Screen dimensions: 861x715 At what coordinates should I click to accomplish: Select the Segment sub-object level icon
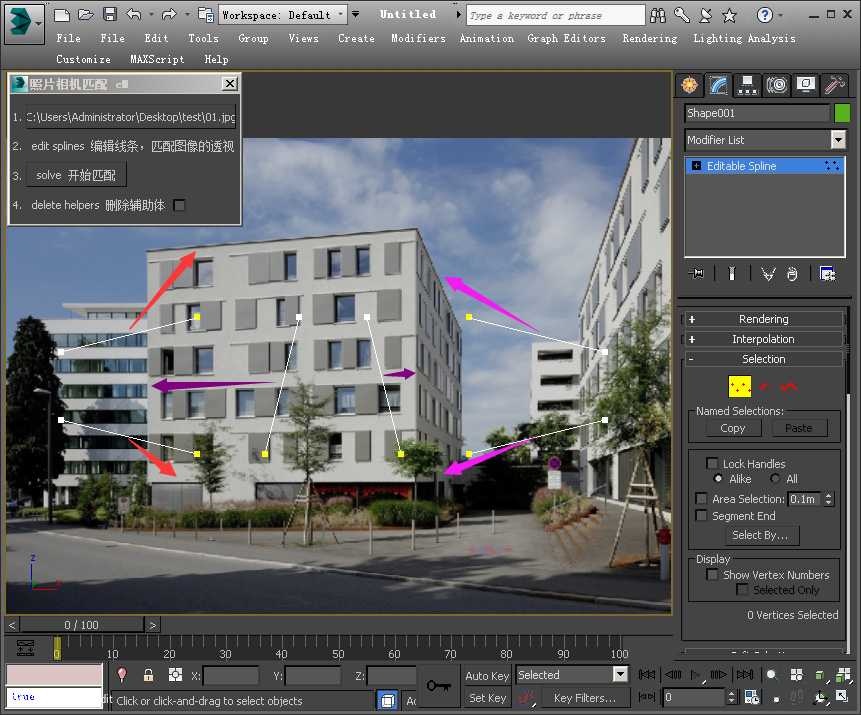tap(765, 385)
